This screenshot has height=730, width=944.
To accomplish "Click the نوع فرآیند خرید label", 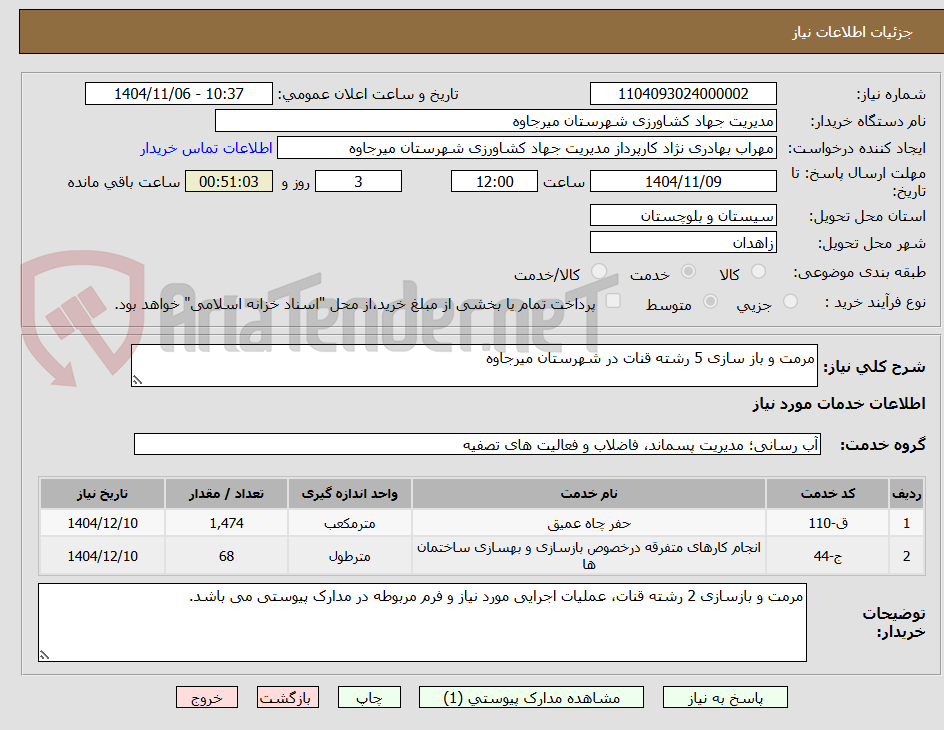I will coord(875,303).
